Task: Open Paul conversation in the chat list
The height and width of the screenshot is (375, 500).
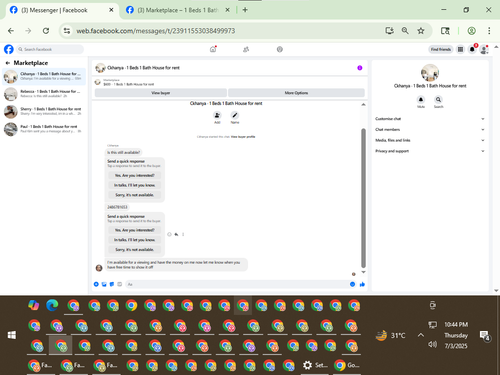Action: click(44, 129)
